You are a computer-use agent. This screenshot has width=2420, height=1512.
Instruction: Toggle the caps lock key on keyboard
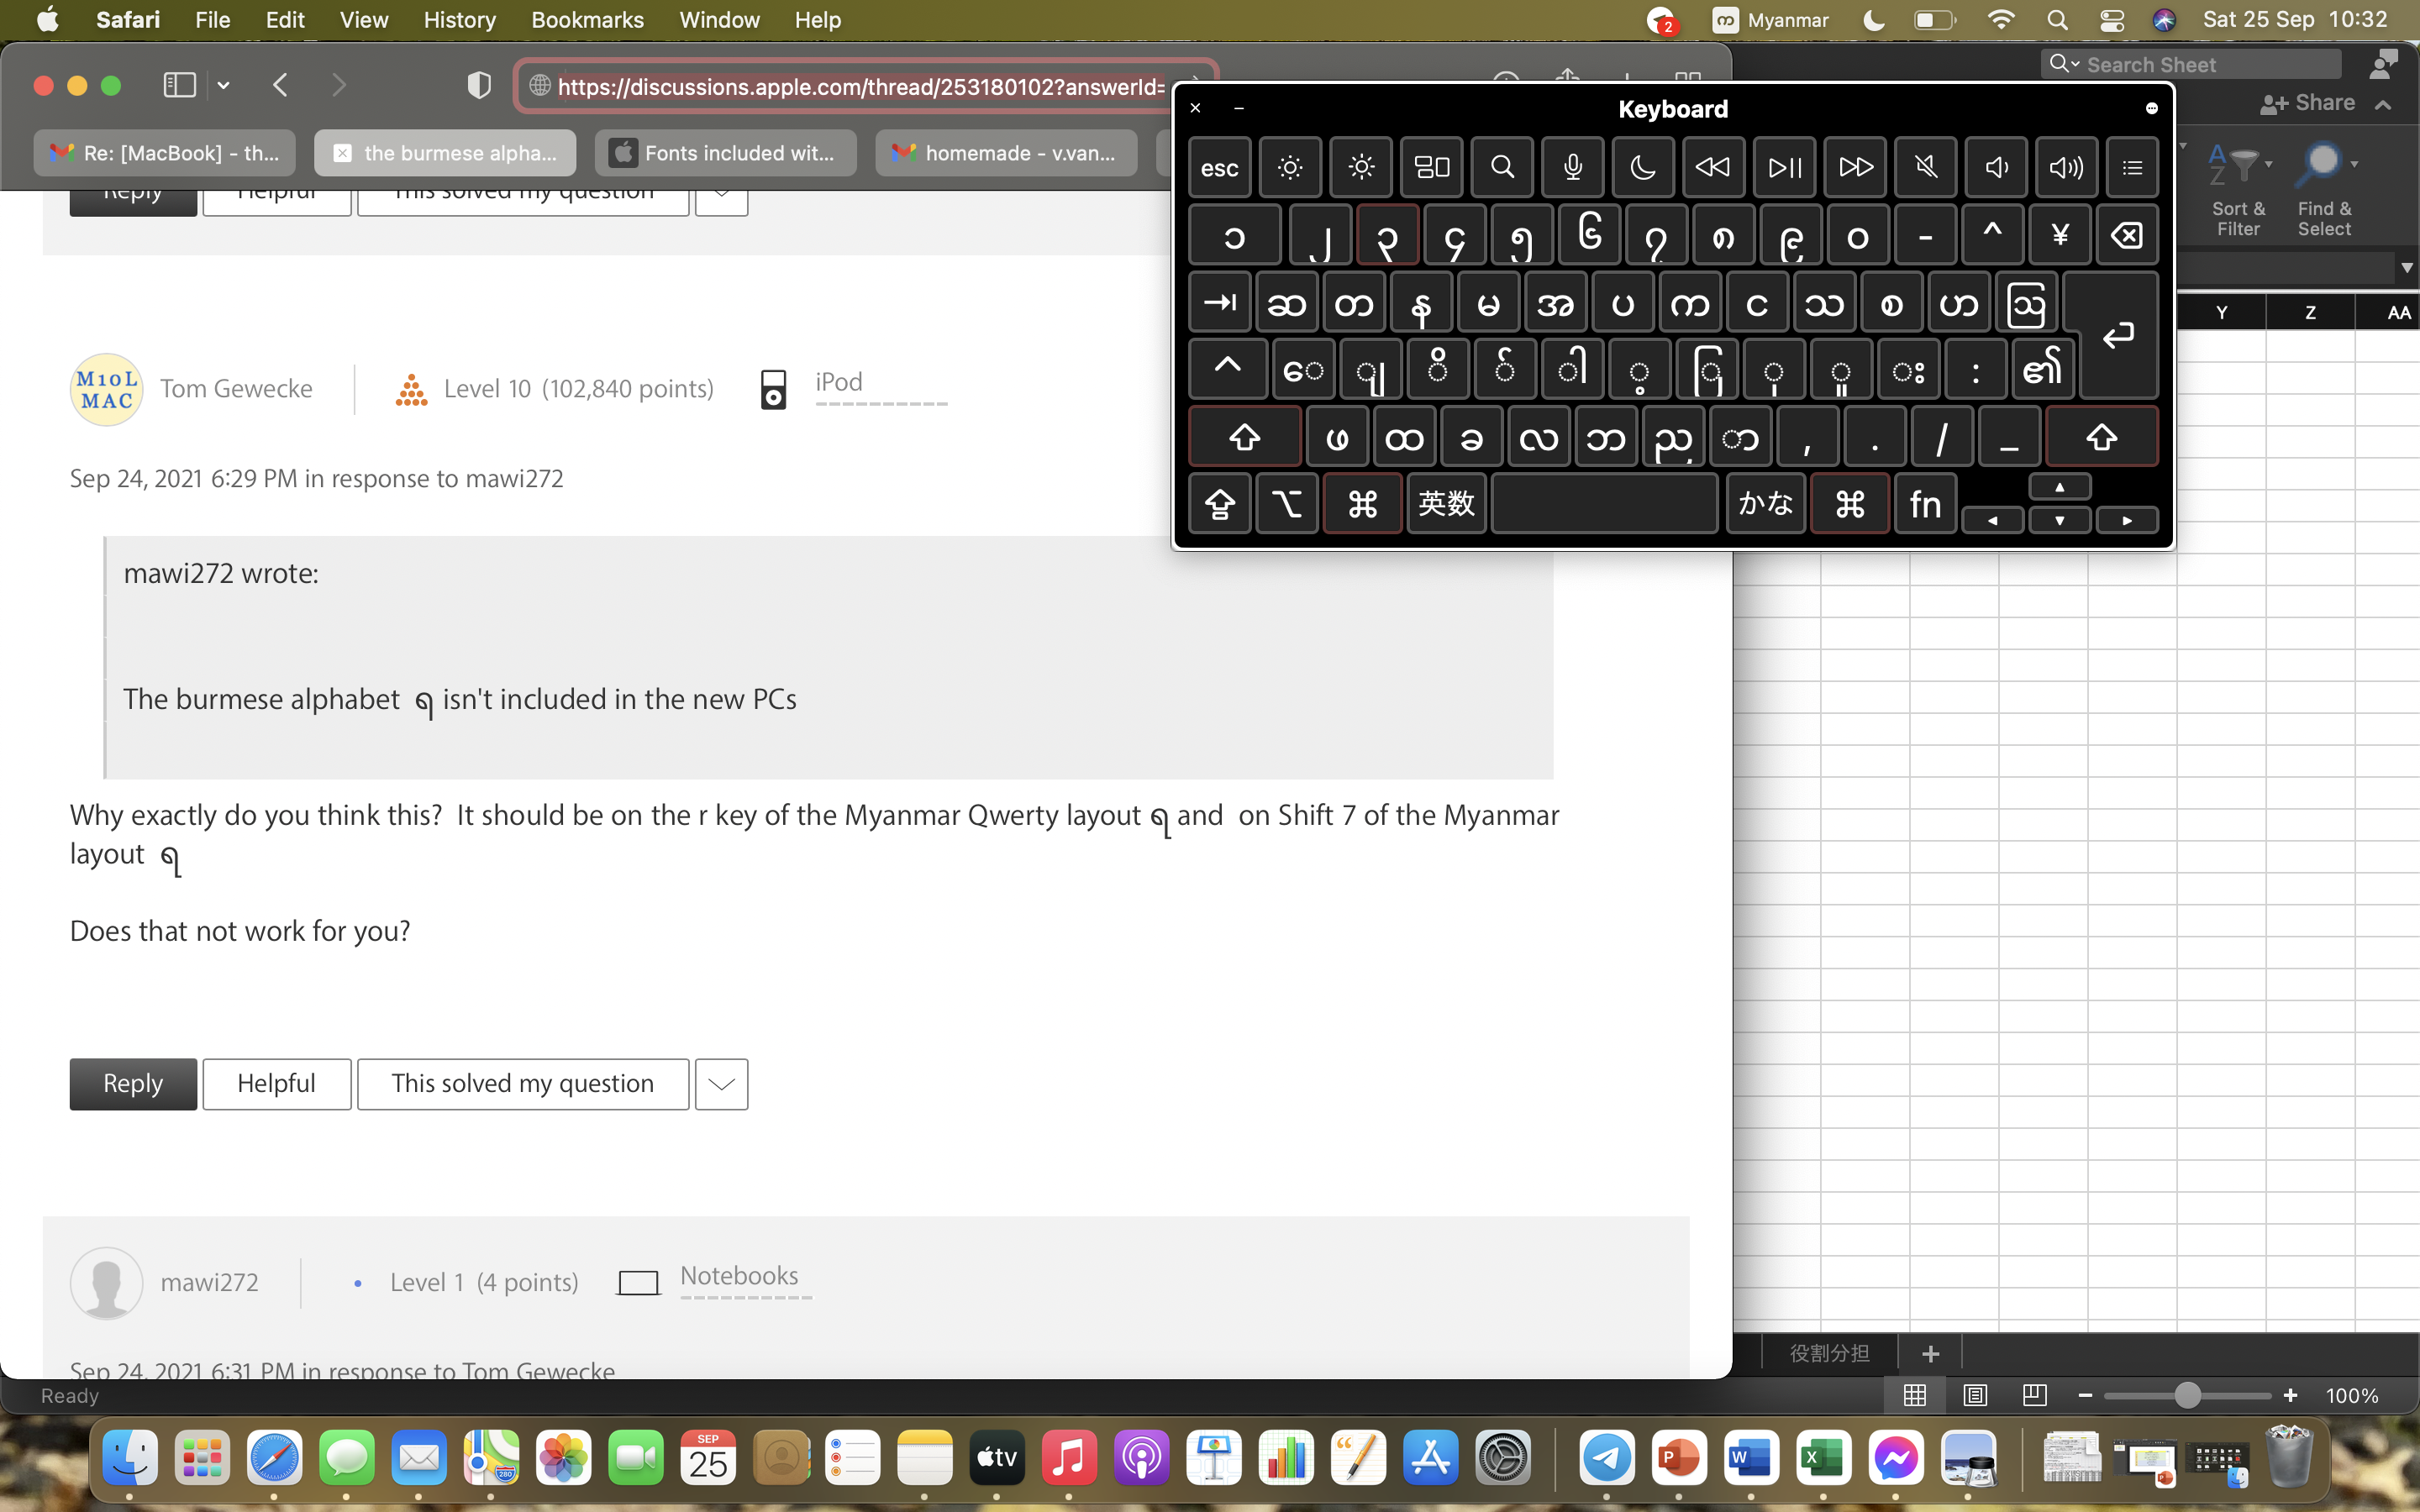1219,504
